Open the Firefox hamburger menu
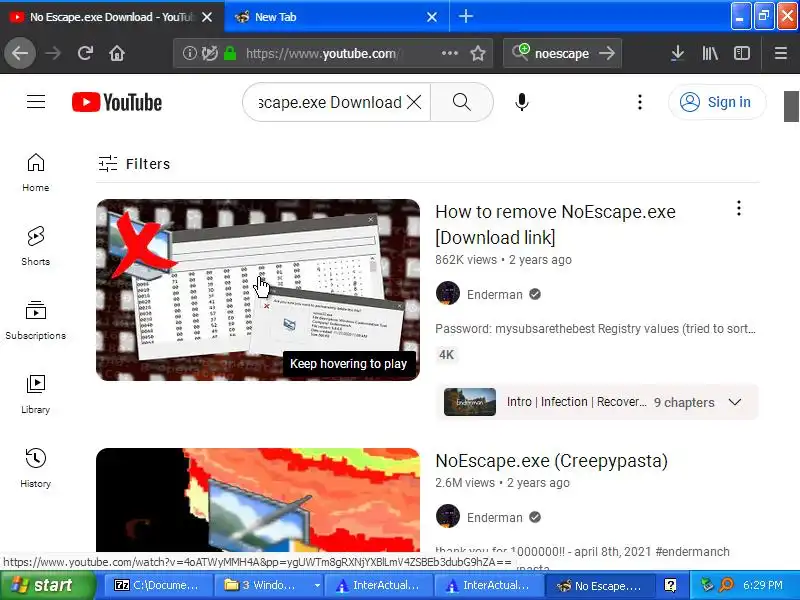The height and width of the screenshot is (600, 800). pos(781,53)
